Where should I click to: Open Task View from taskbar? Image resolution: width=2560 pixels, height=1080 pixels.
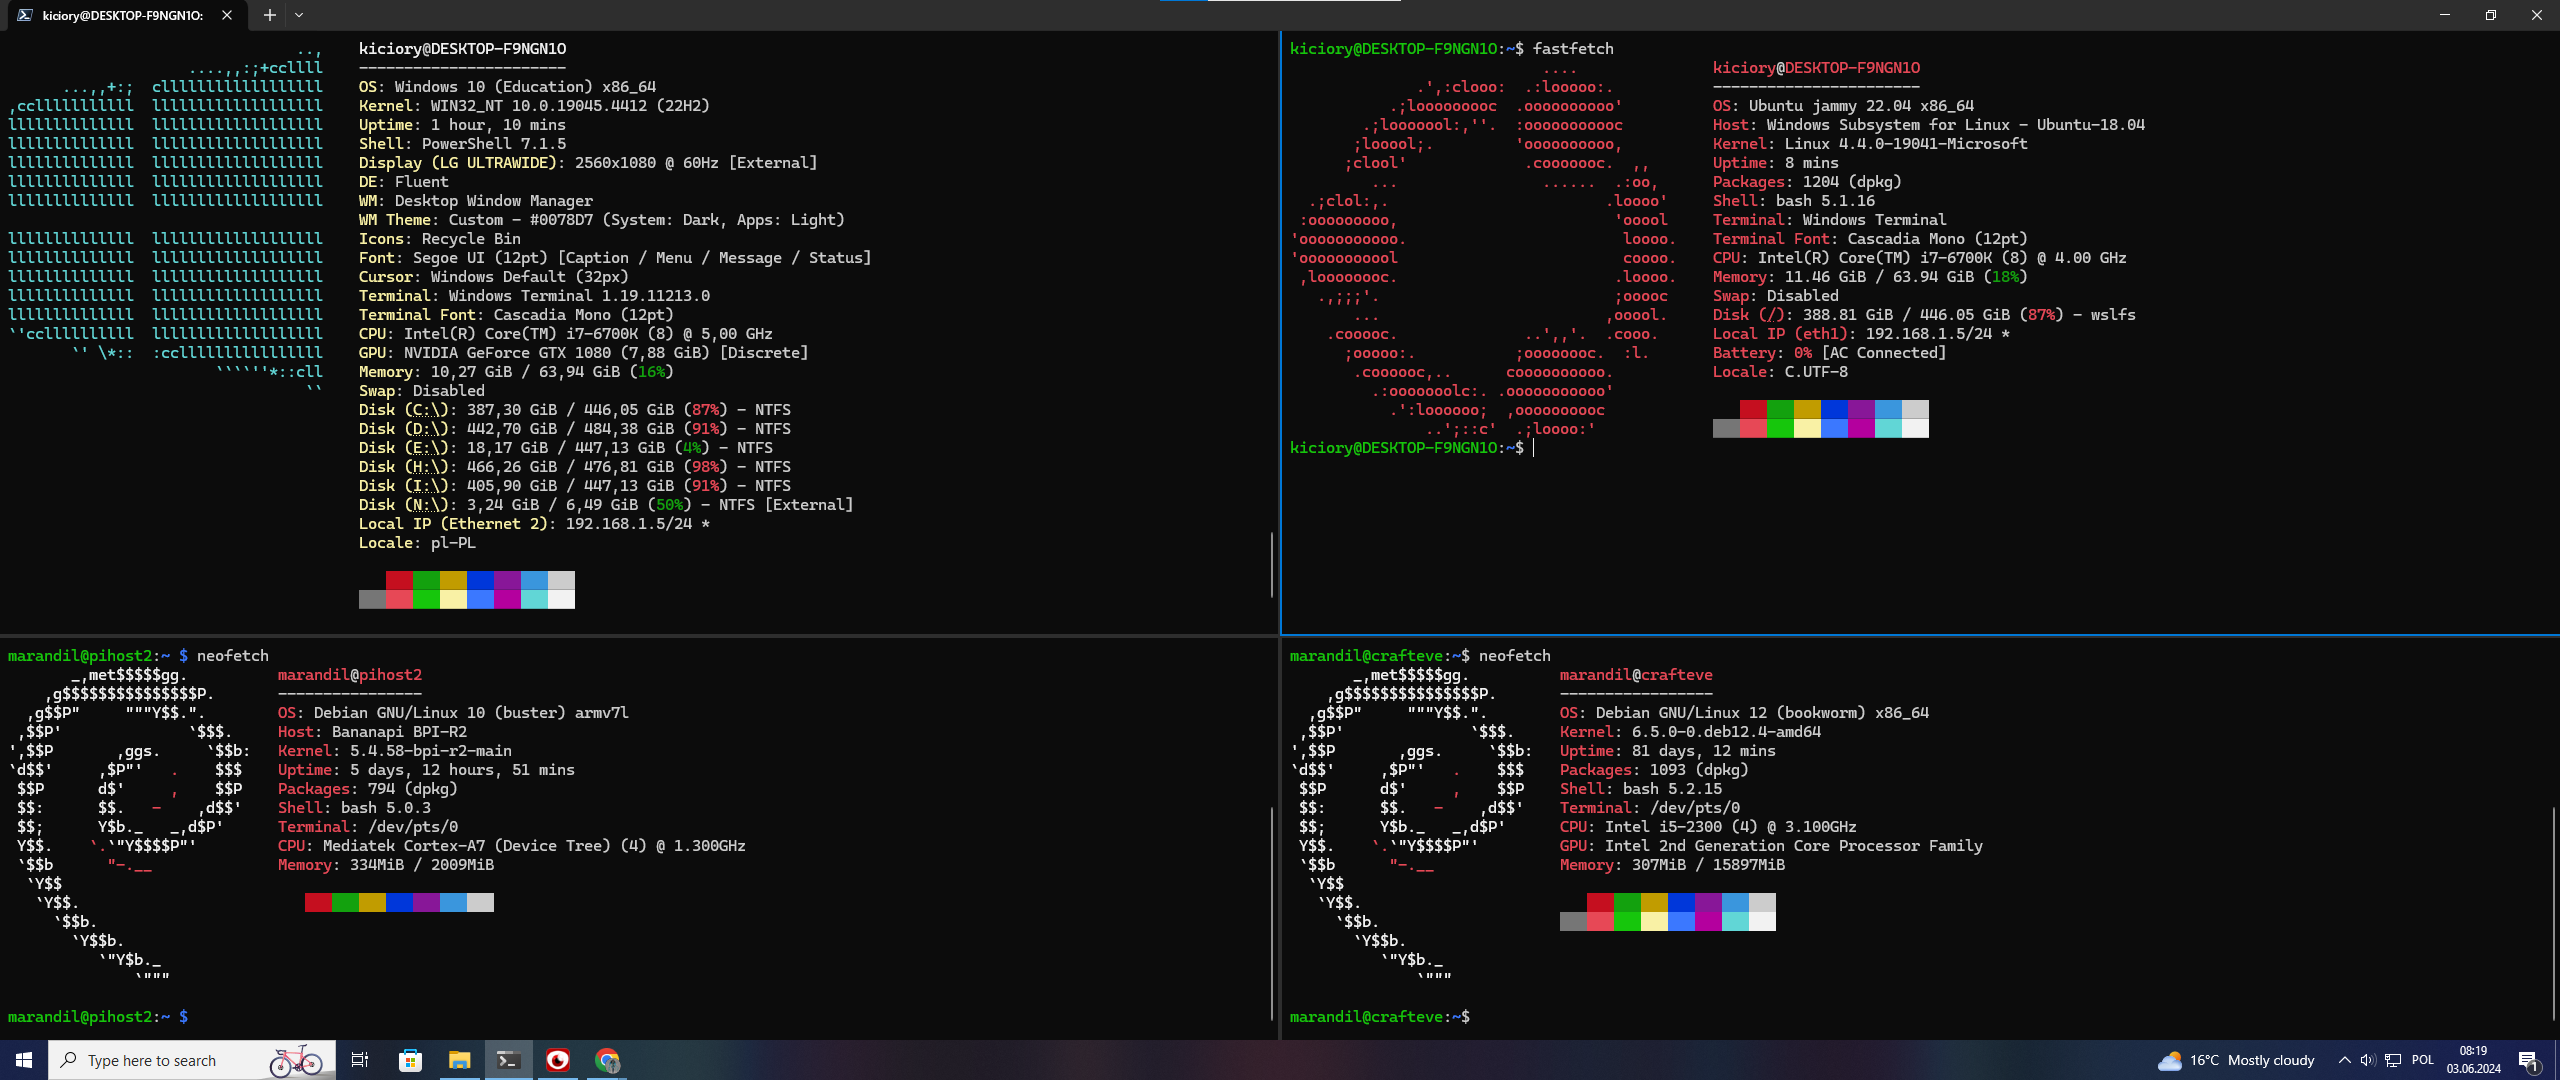click(x=360, y=1060)
